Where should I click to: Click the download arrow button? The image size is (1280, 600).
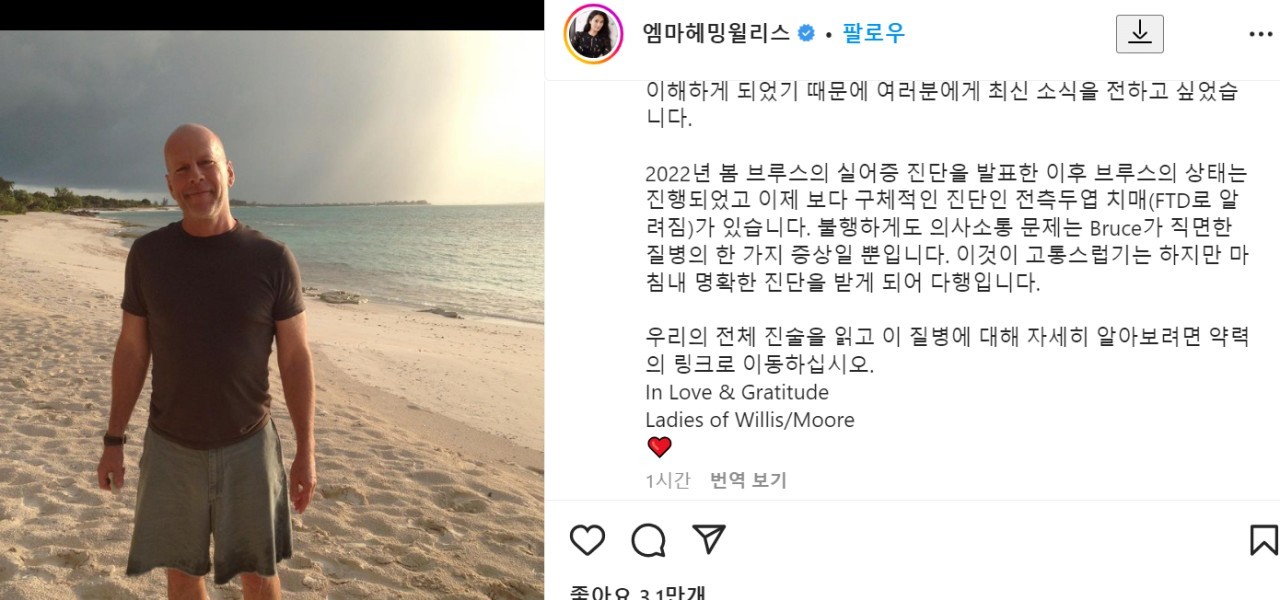[1140, 33]
